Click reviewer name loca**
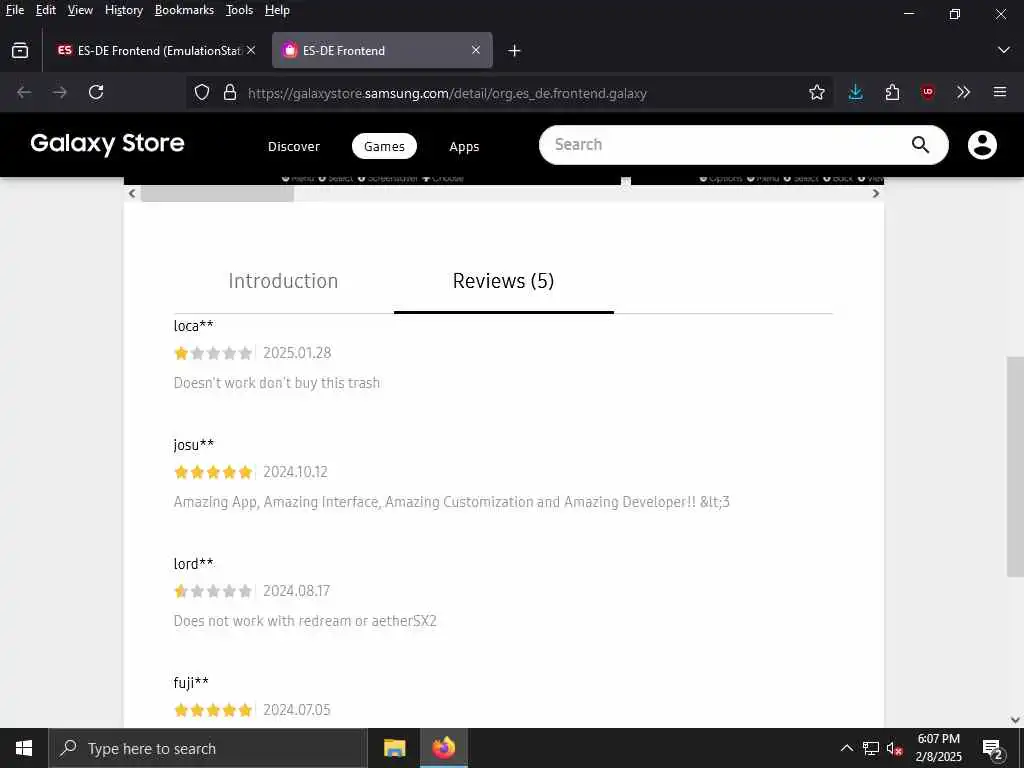1024x768 pixels. tap(194, 325)
